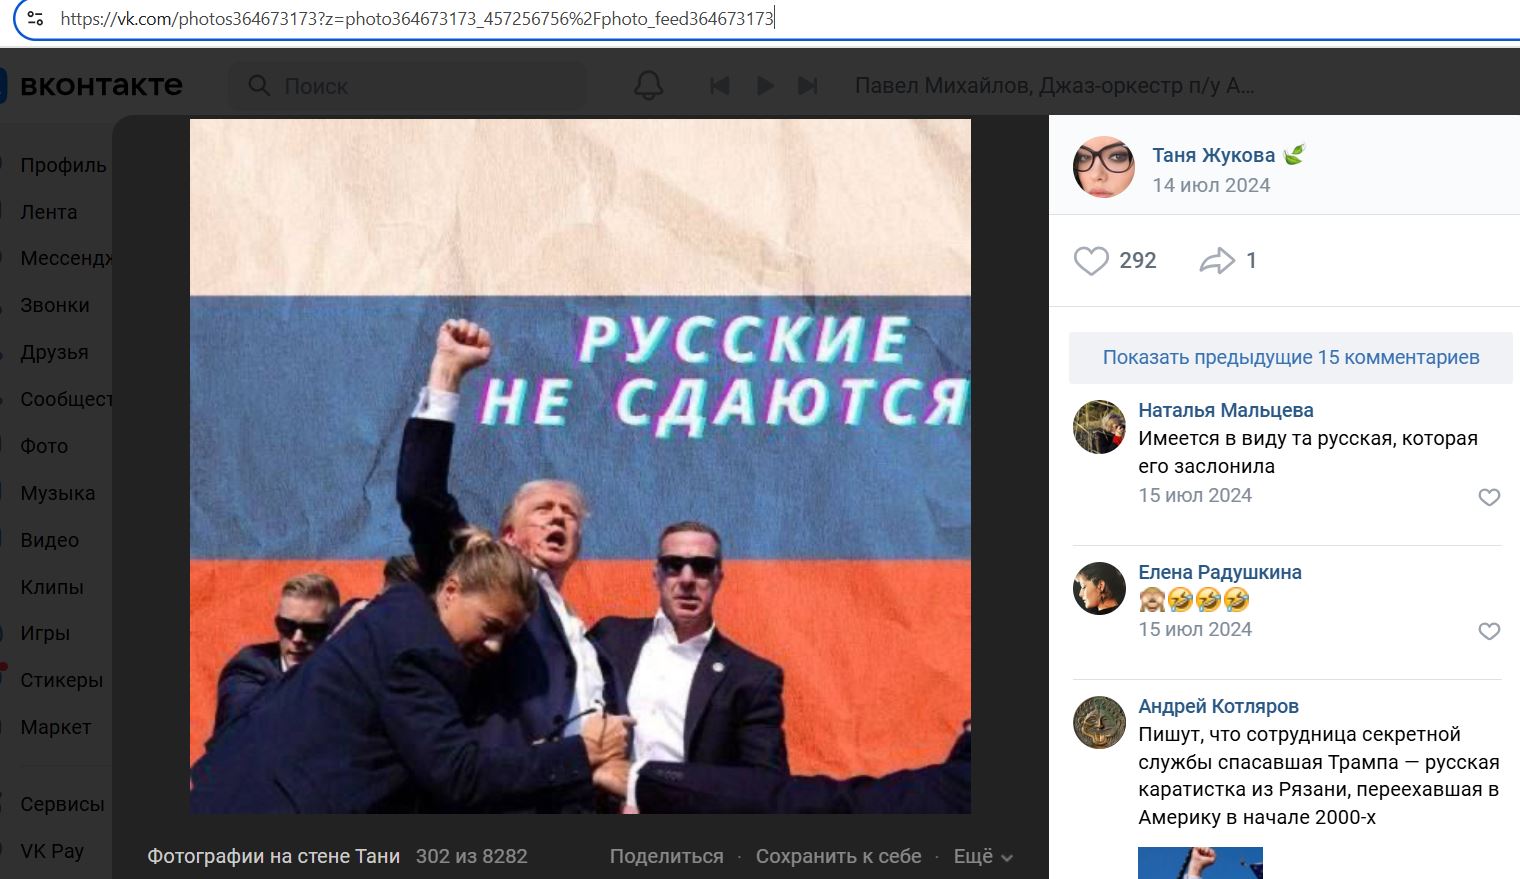Open the attached image thumbnail in comment
This screenshot has width=1520, height=879.
(x=1200, y=863)
